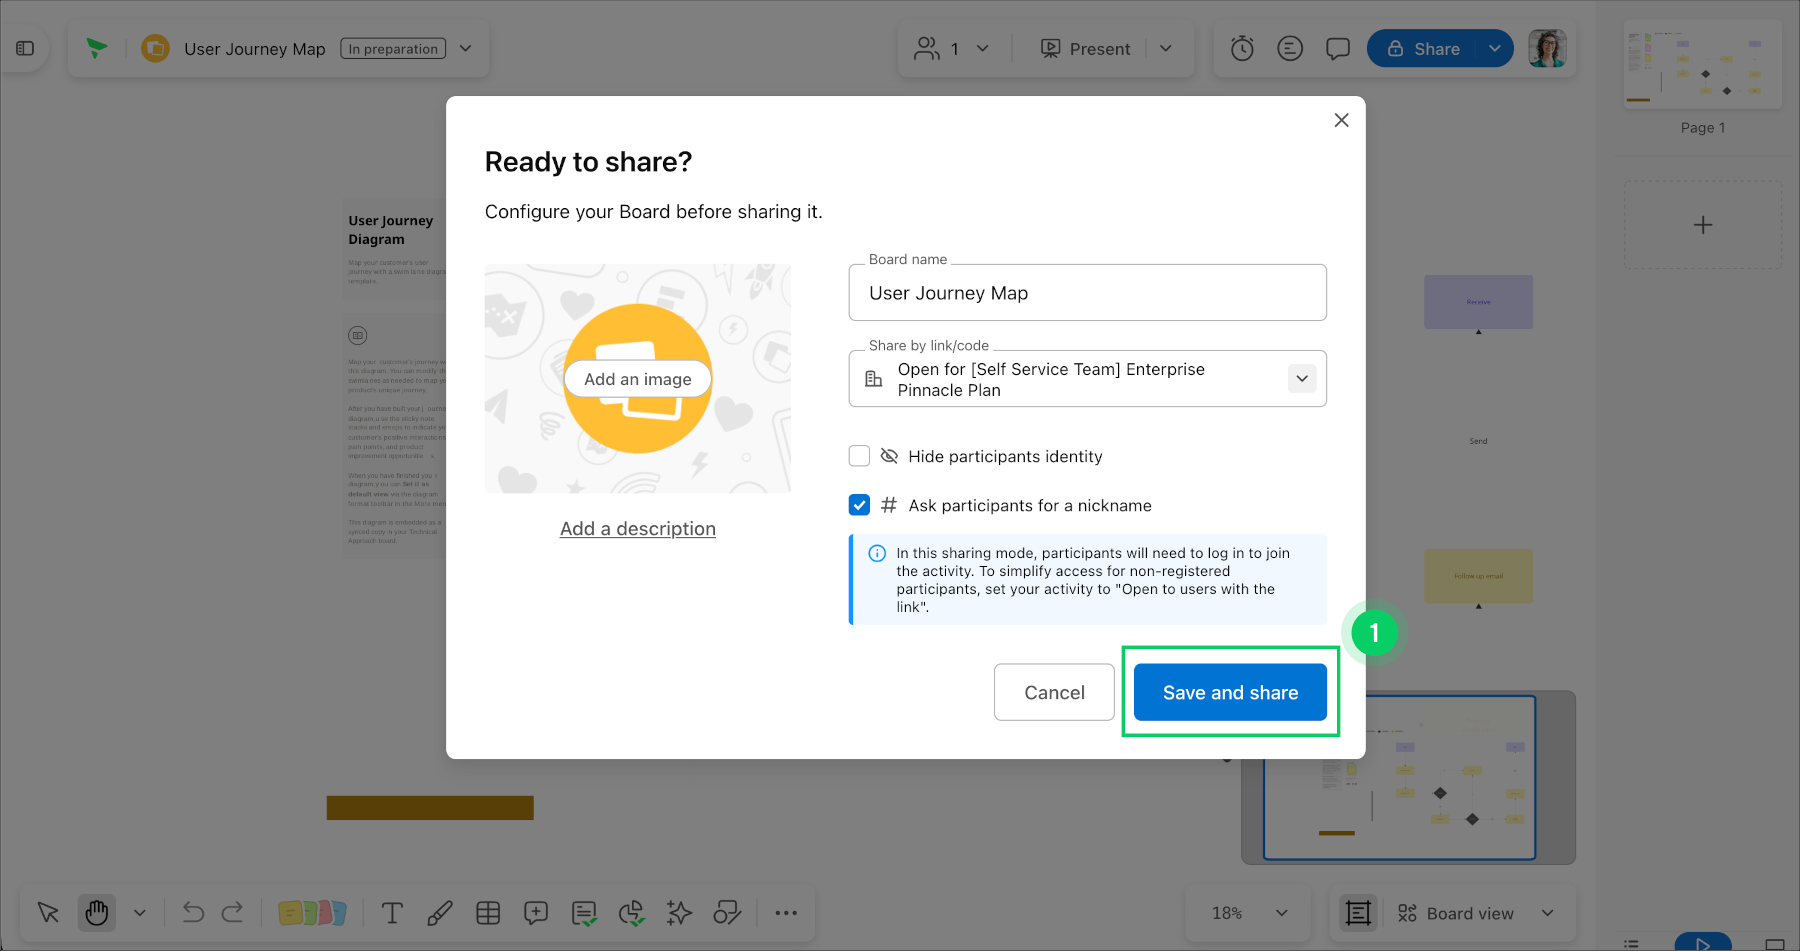The width and height of the screenshot is (1800, 951).
Task: Toggle the left sidebar panel icon
Action: pyautogui.click(x=25, y=48)
